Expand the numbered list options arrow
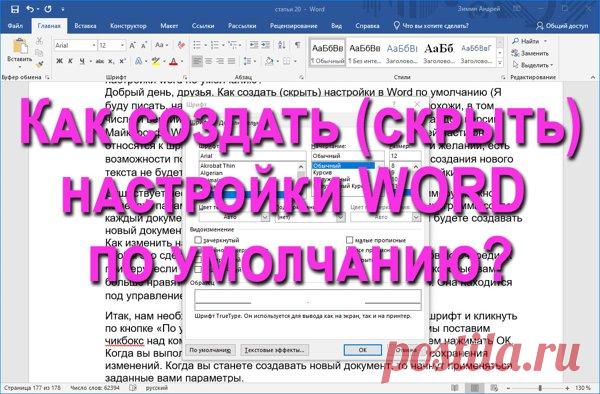The width and height of the screenshot is (600, 394). point(223,46)
